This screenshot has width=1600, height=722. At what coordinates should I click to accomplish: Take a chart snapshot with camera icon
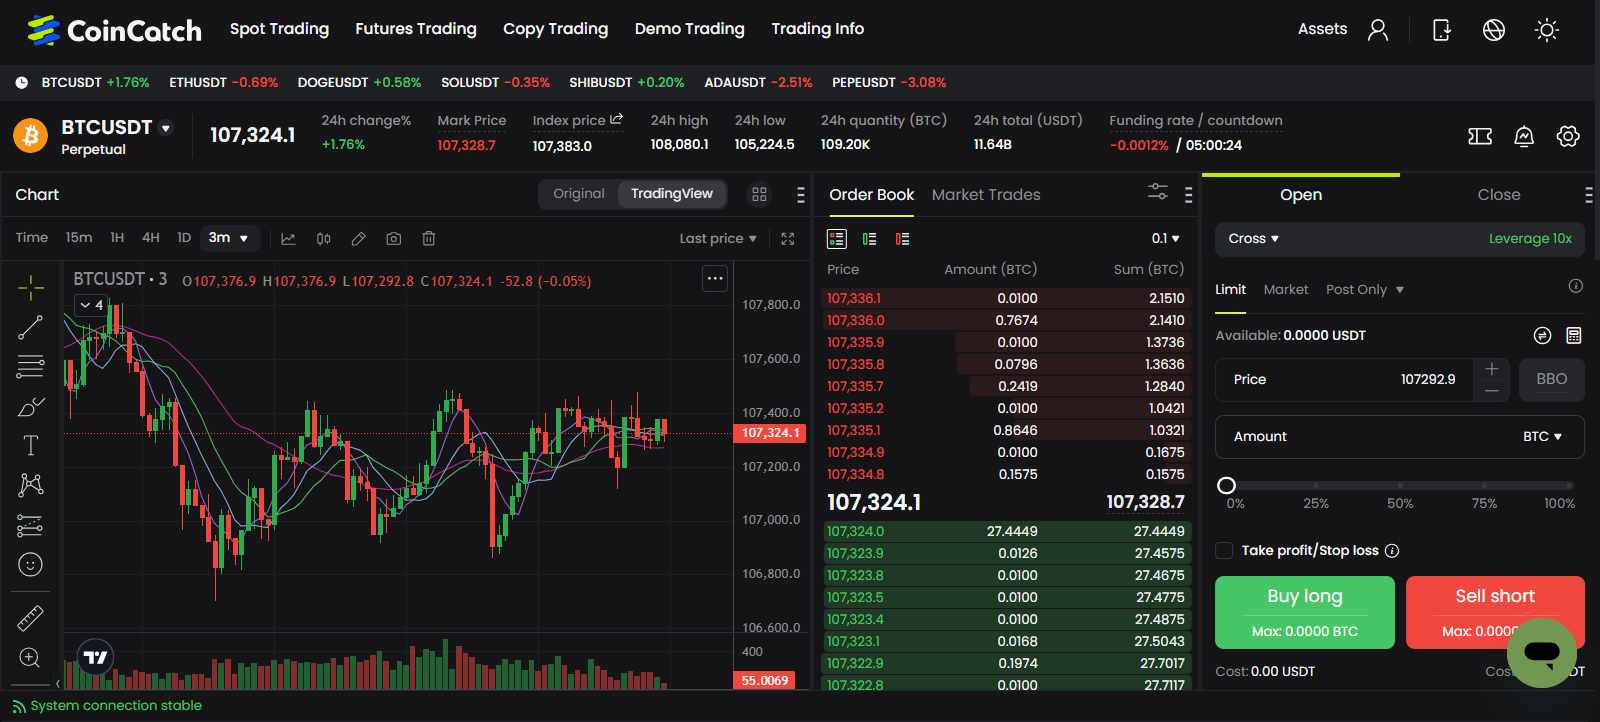(x=394, y=238)
